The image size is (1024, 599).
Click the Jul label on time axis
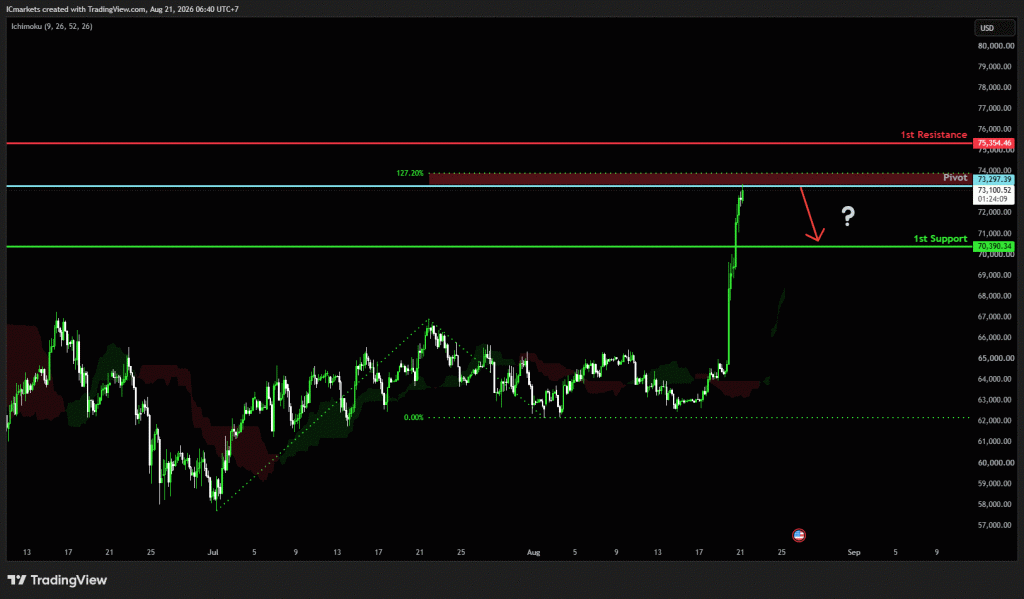213,553
